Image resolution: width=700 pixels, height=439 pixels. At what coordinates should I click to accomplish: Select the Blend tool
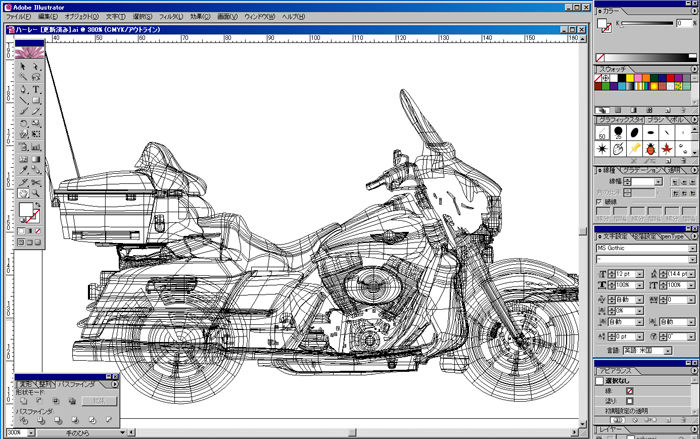coord(36,170)
